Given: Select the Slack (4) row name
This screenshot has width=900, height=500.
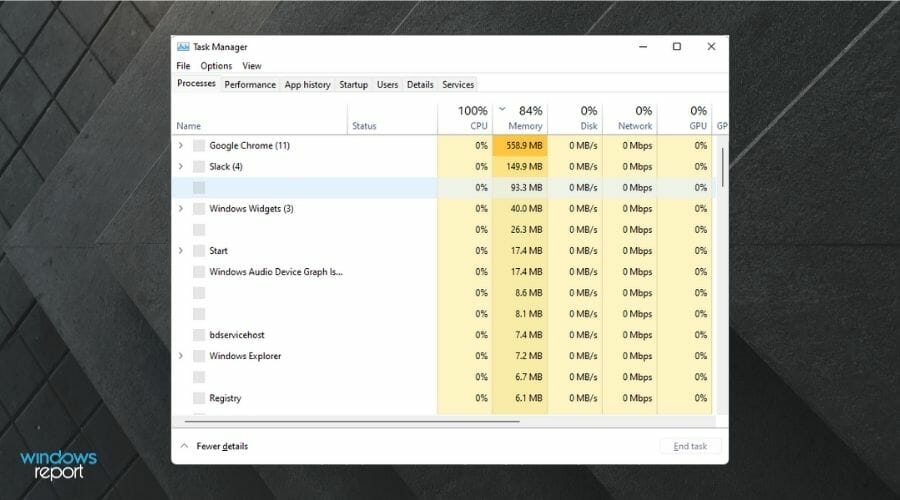Looking at the screenshot, I should click(226, 166).
